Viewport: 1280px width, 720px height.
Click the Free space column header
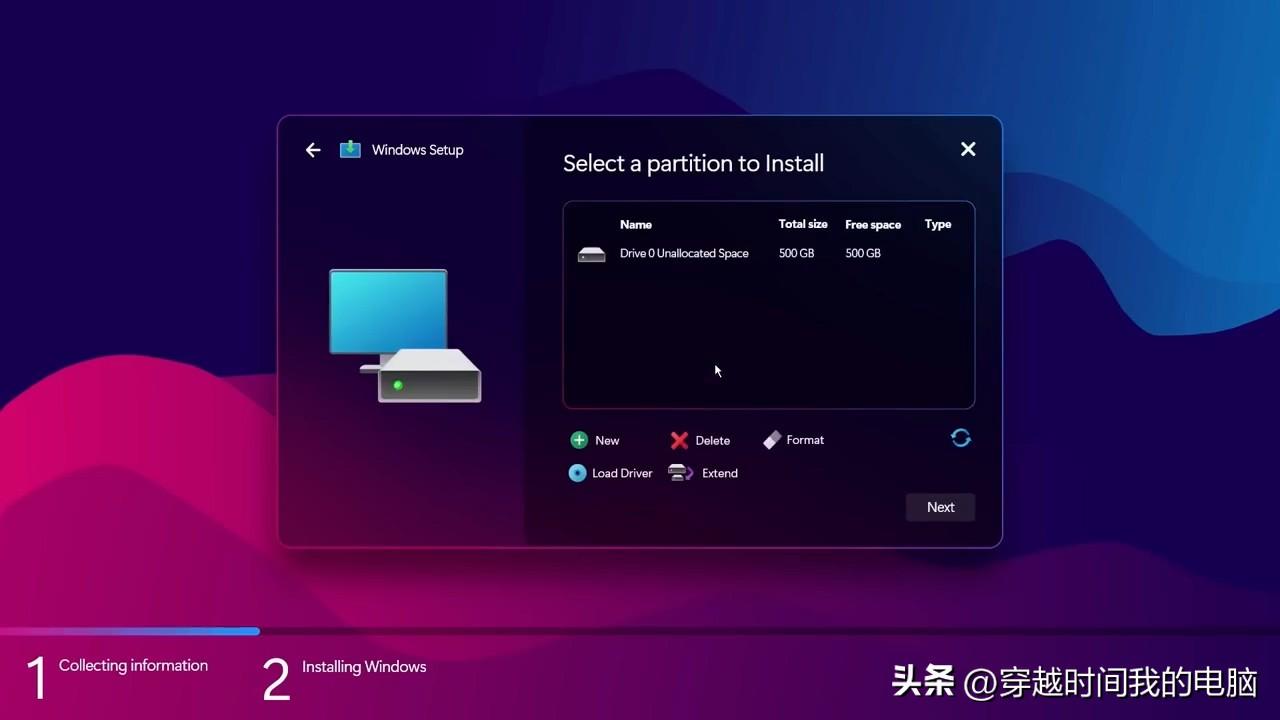[x=873, y=225]
